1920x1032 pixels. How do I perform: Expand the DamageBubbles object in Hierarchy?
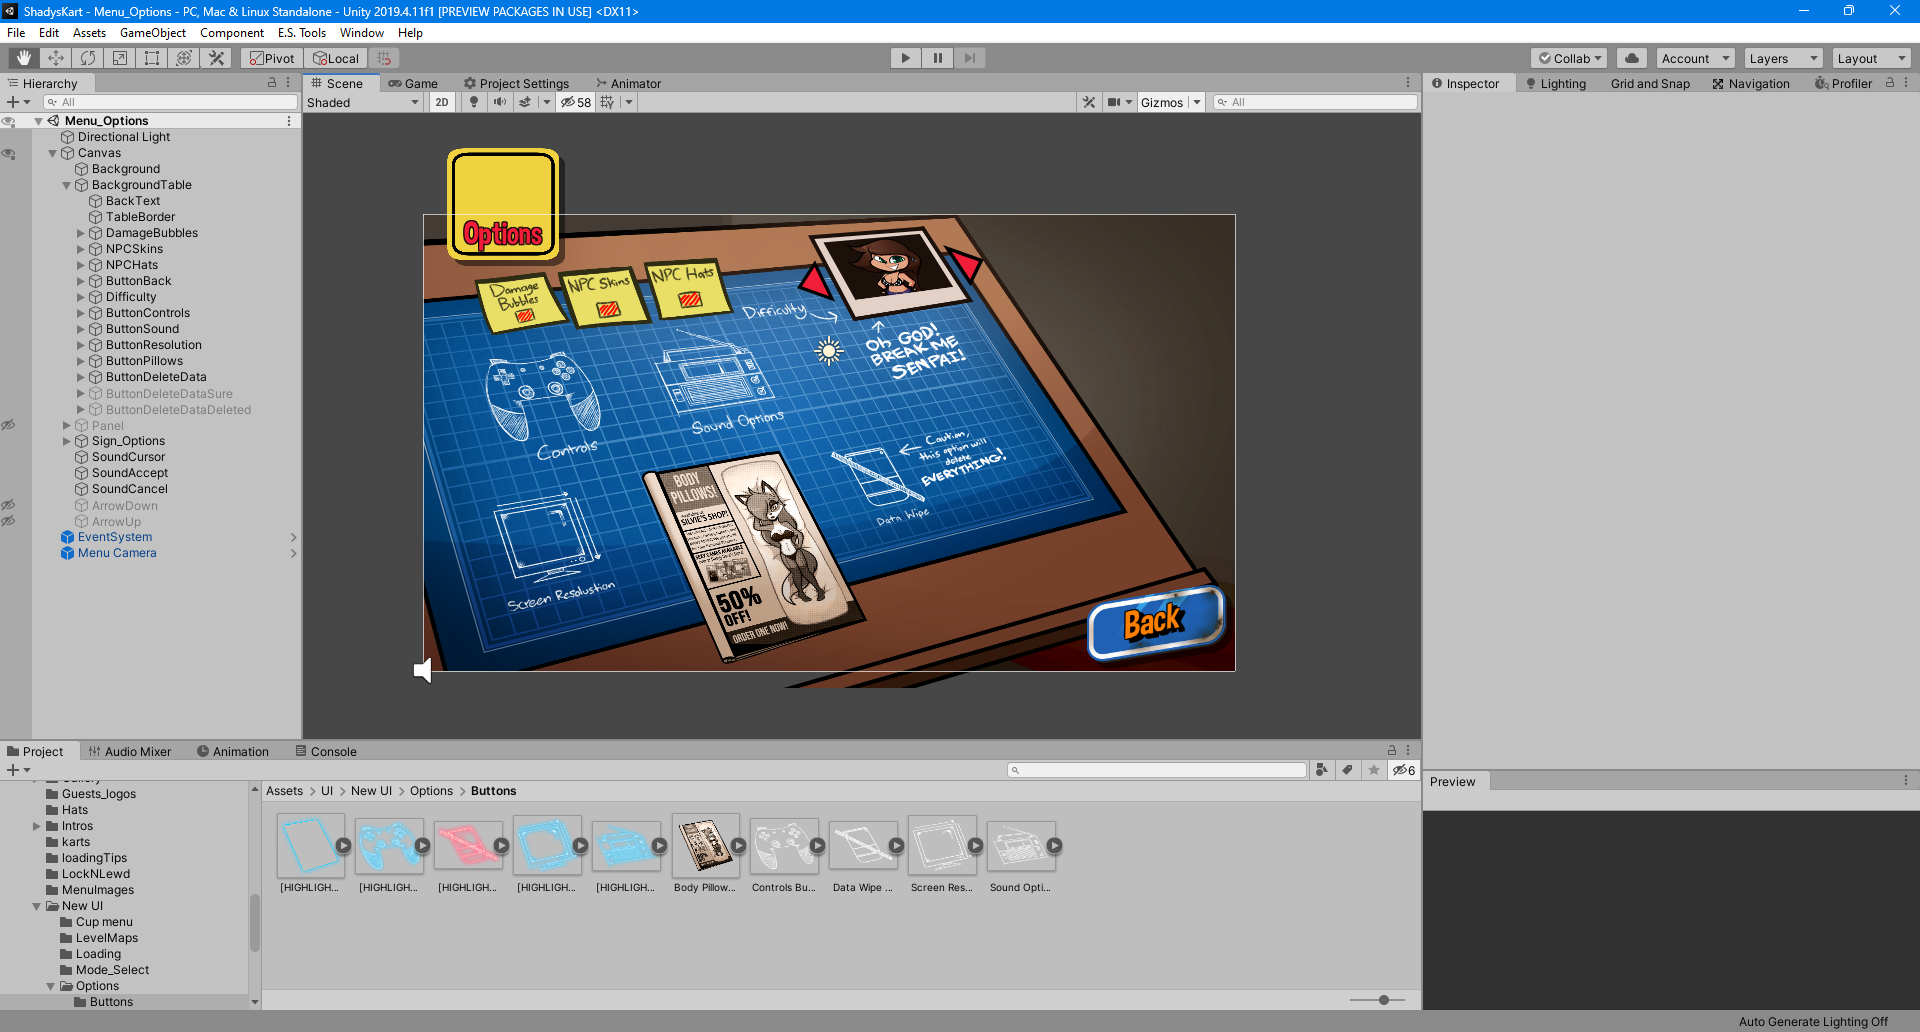[x=81, y=233]
